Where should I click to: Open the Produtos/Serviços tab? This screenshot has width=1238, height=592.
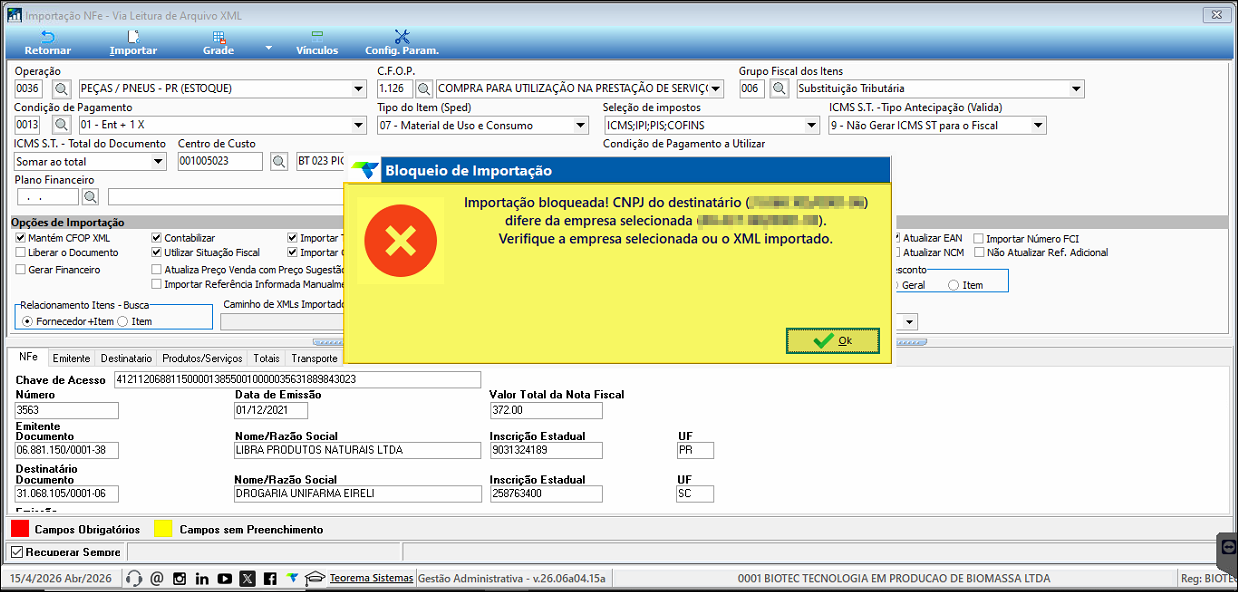click(x=202, y=358)
